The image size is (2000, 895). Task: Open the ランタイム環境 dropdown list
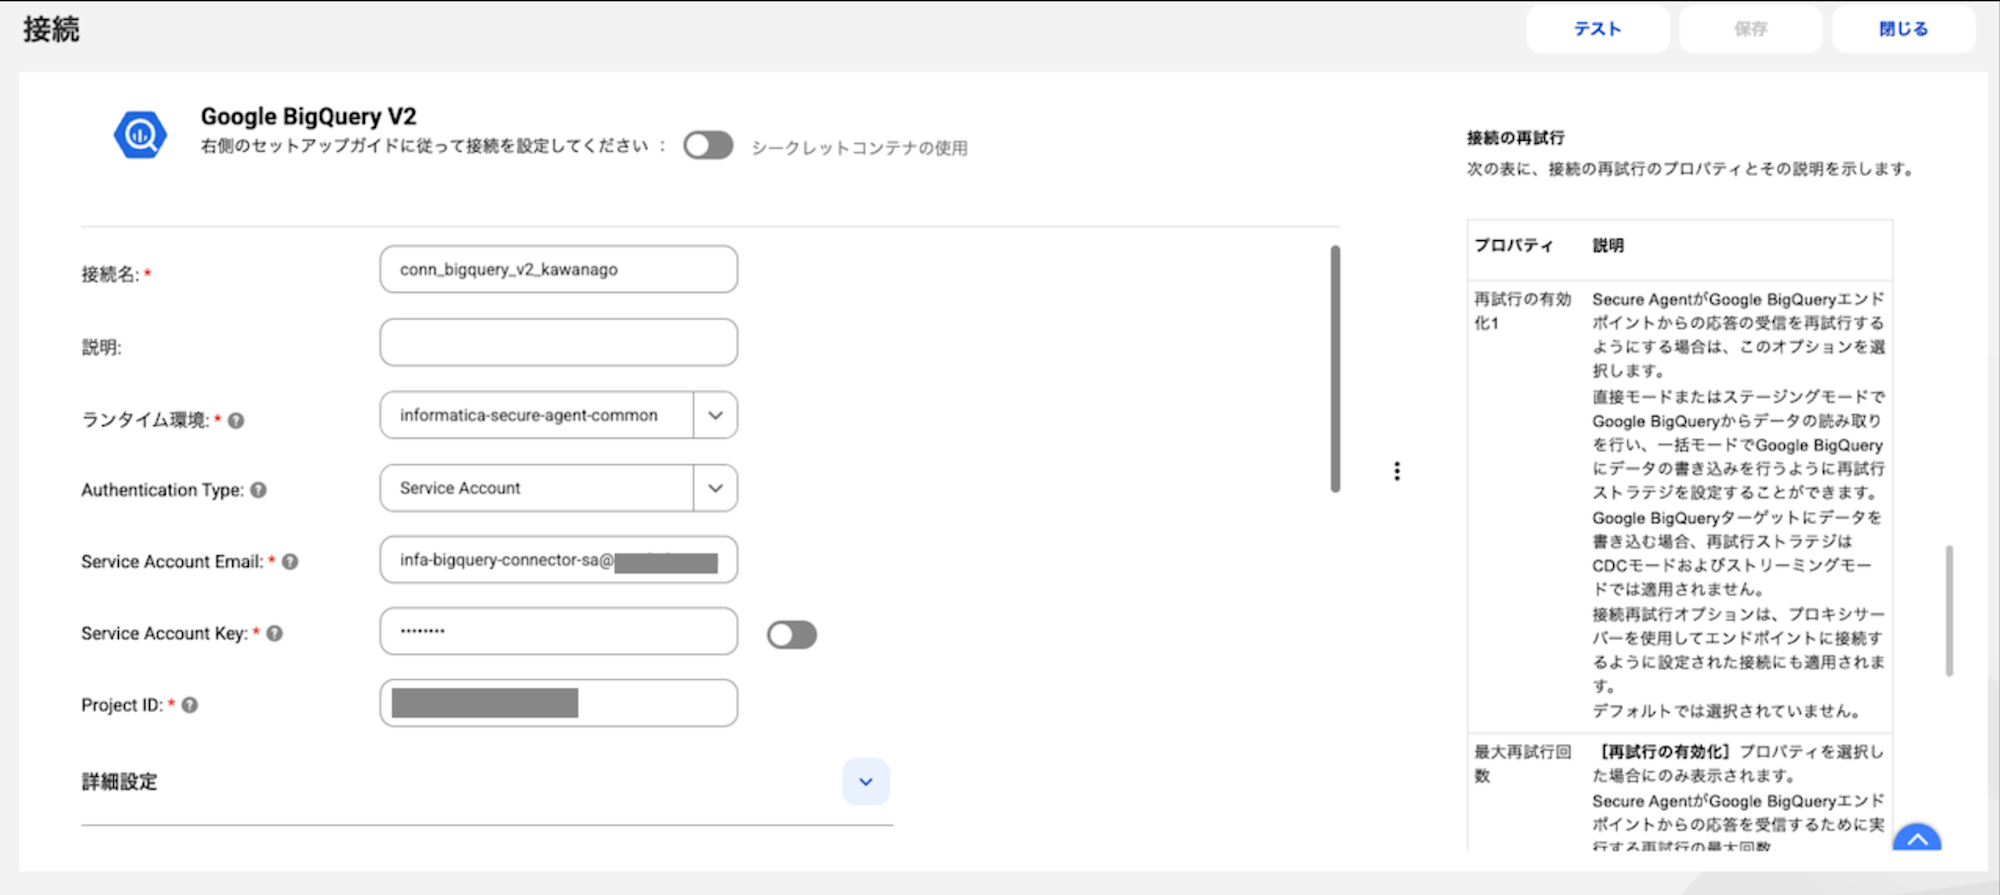click(715, 415)
